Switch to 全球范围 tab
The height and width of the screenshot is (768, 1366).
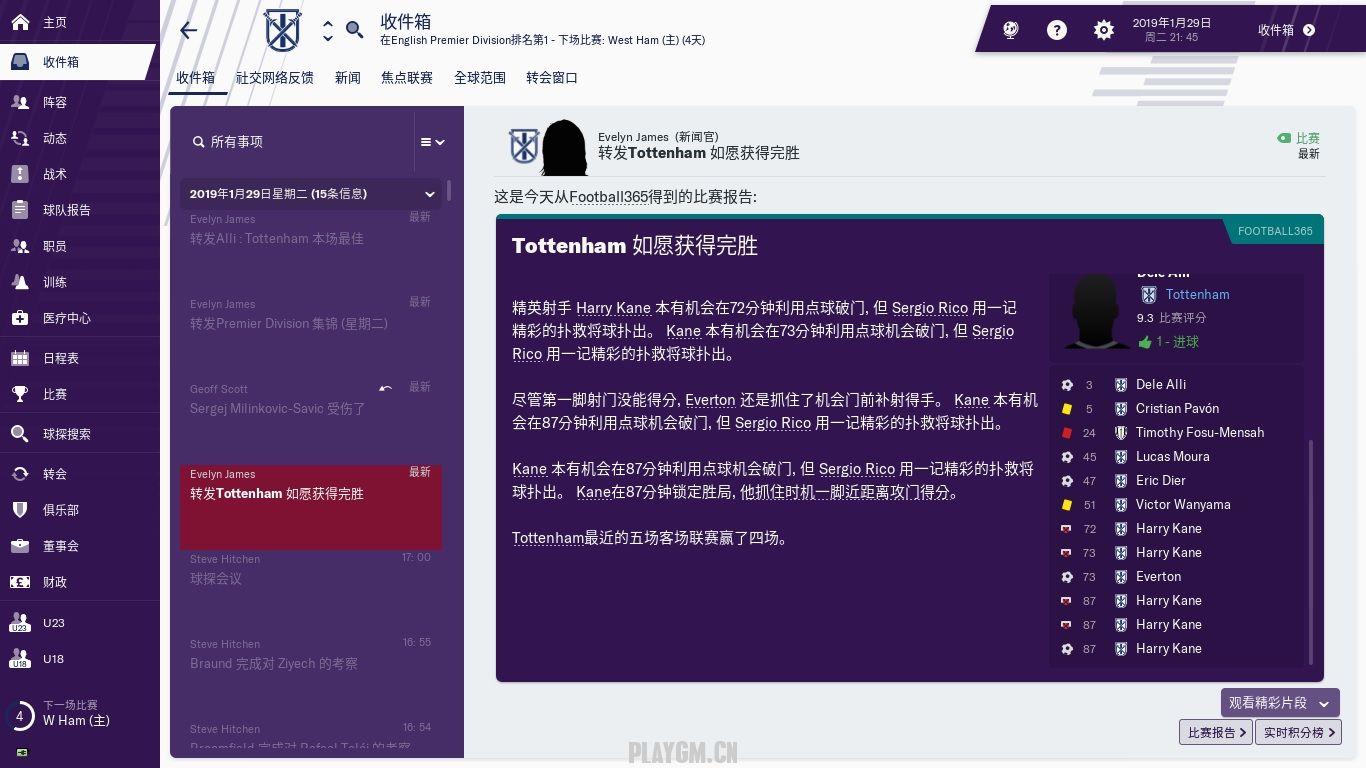pos(480,78)
